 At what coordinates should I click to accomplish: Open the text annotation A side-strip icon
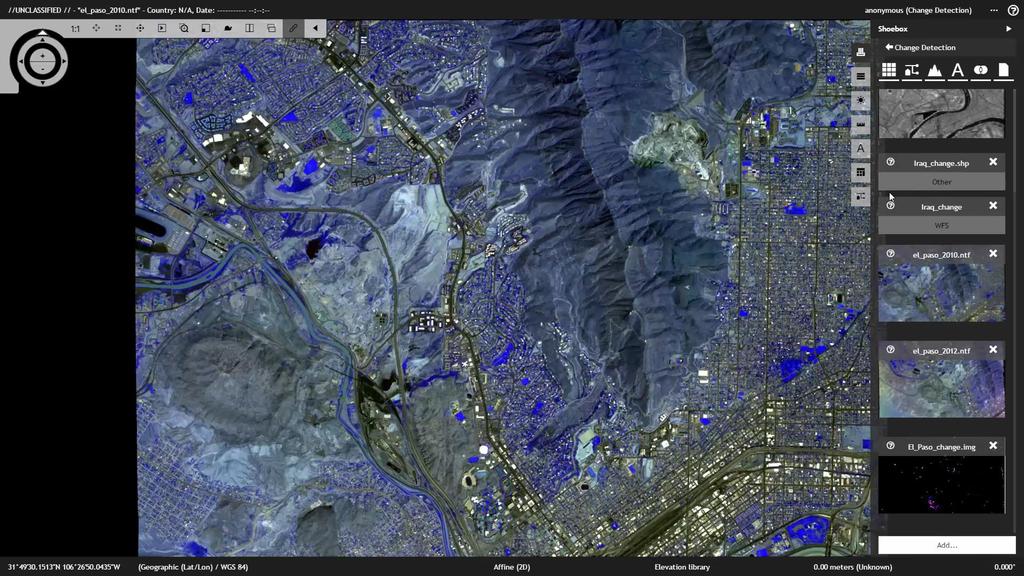(861, 148)
